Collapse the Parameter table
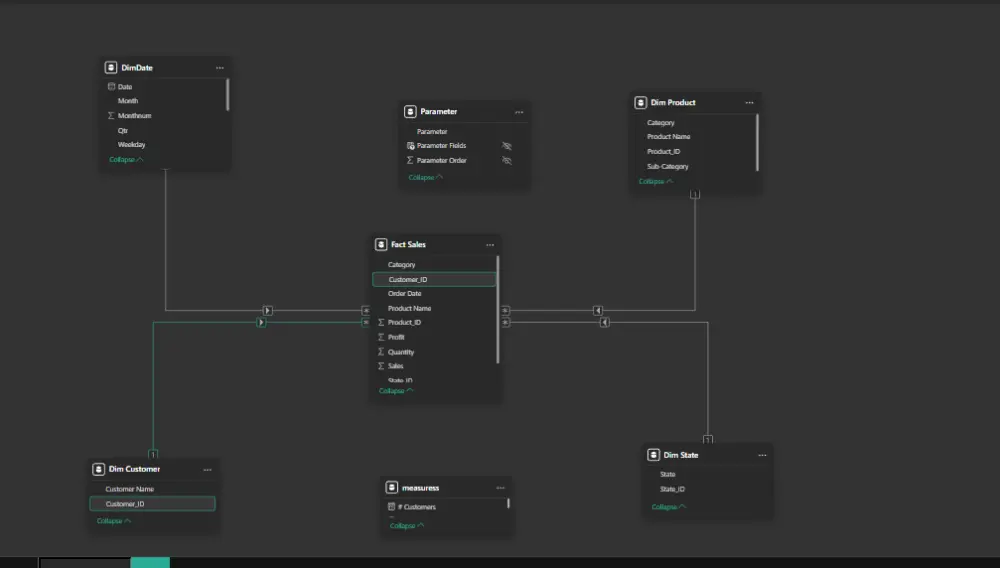The width and height of the screenshot is (1000, 568). pyautogui.click(x=425, y=177)
